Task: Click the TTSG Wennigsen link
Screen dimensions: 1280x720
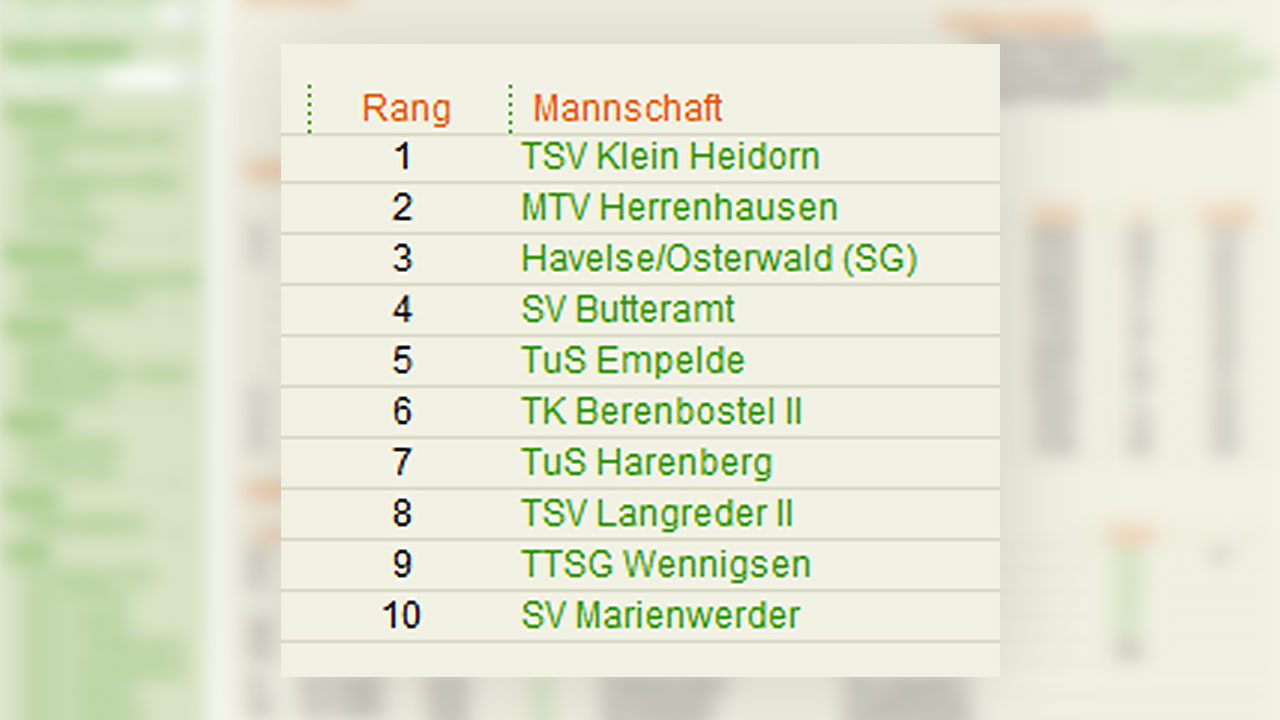Action: point(666,565)
